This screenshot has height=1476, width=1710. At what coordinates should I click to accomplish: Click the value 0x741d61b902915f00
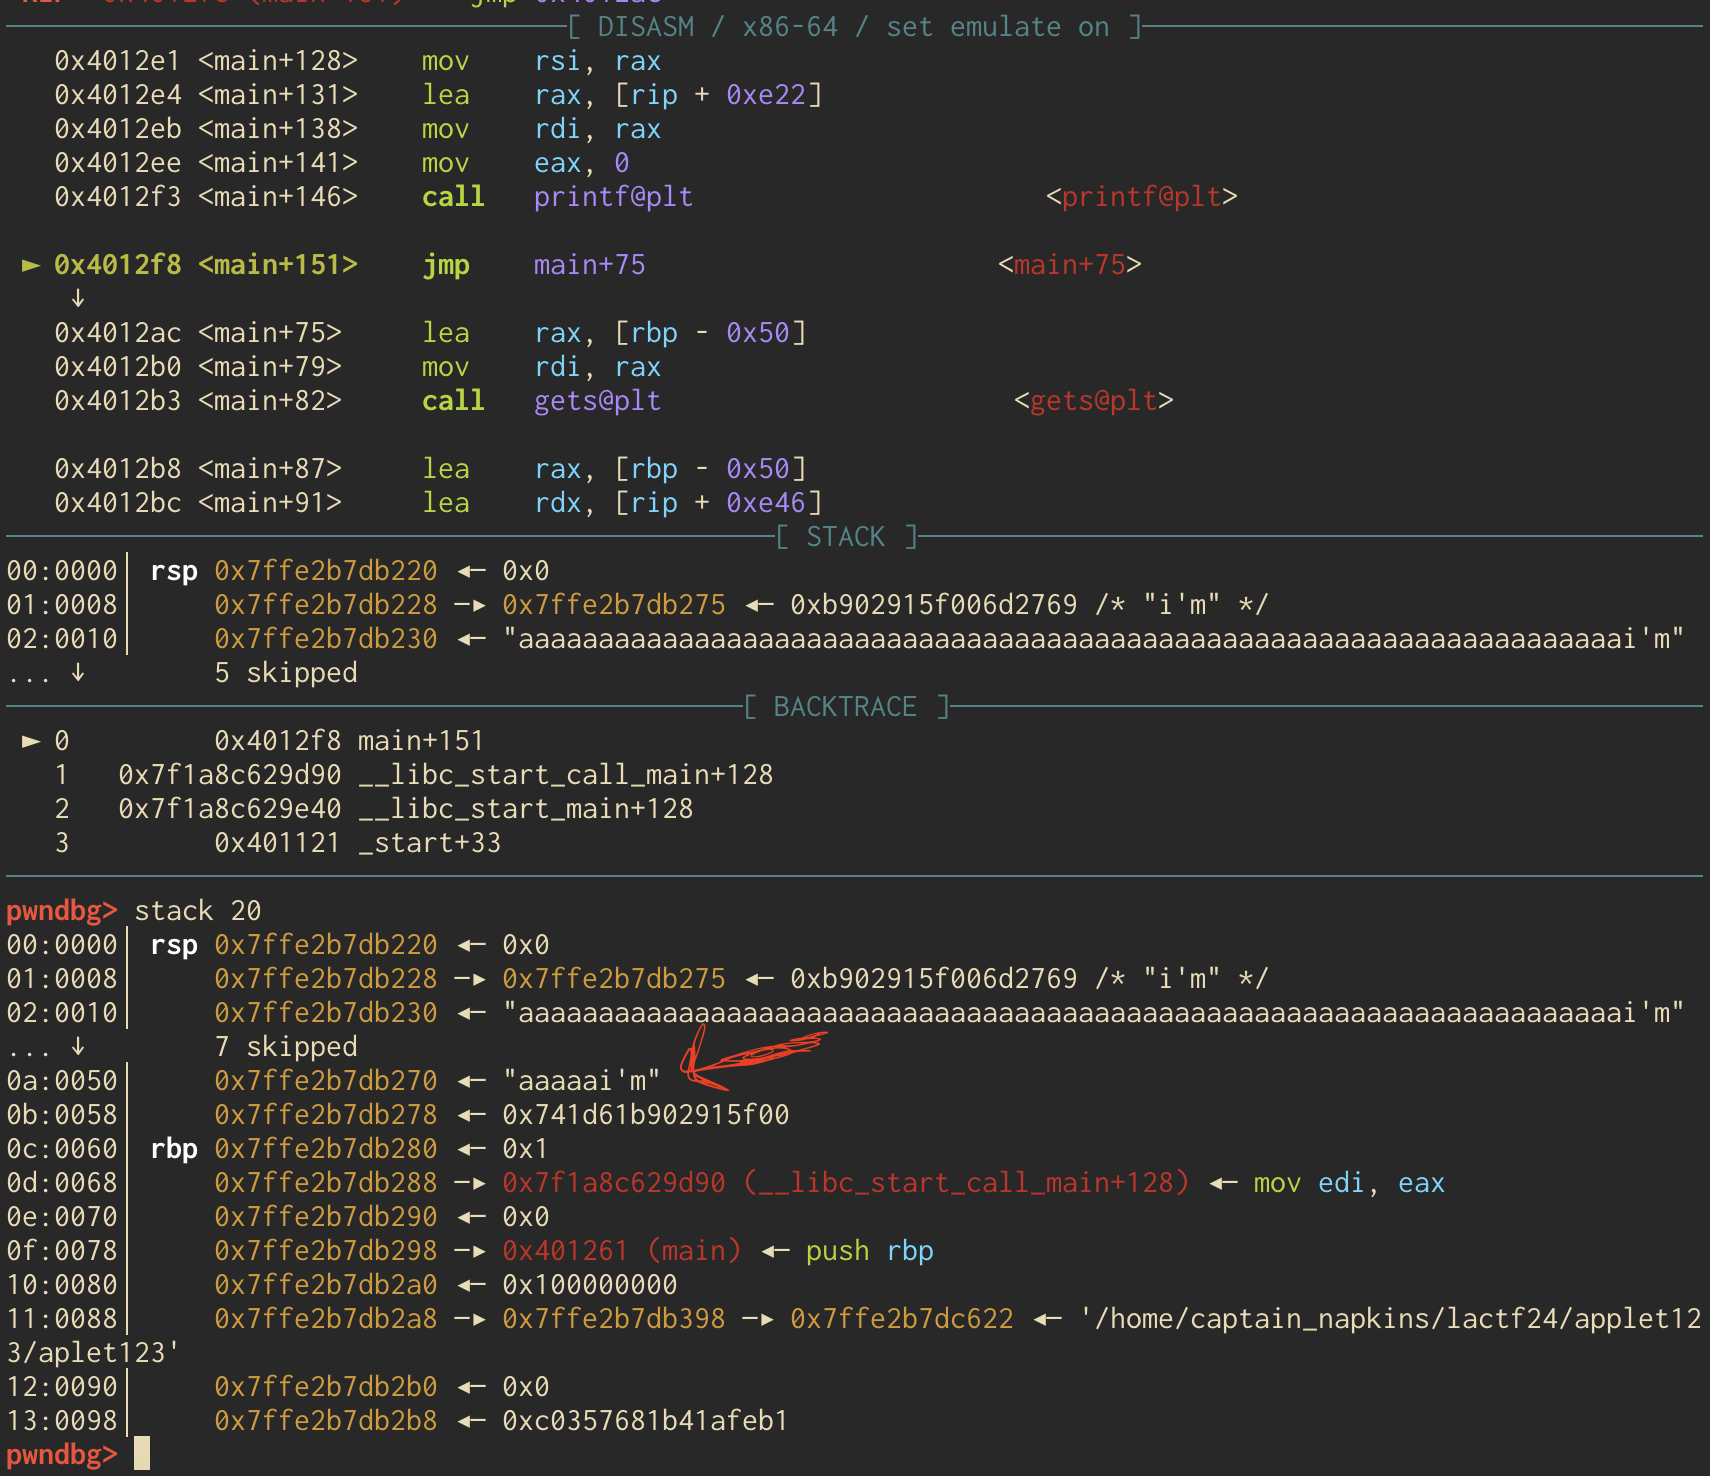pos(645,1115)
